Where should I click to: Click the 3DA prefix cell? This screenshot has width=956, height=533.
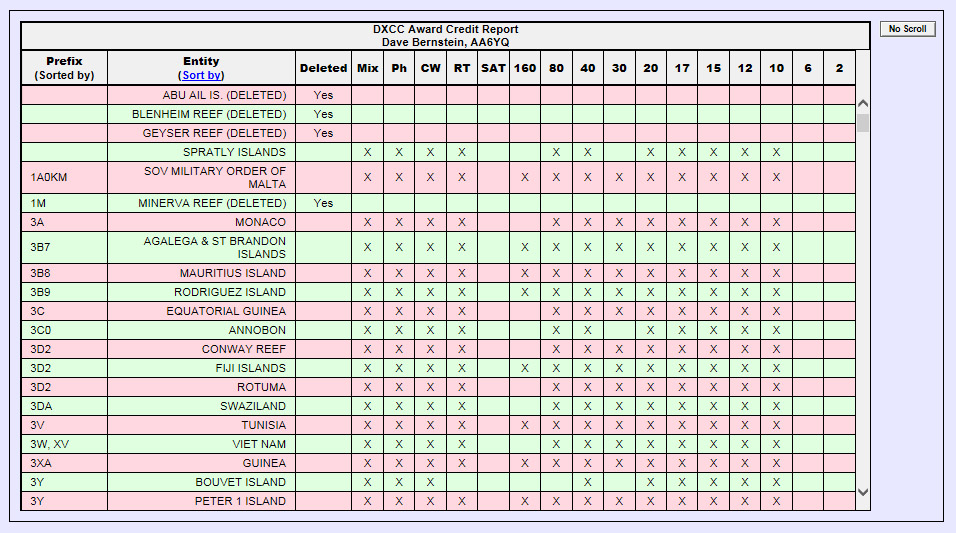coord(64,406)
